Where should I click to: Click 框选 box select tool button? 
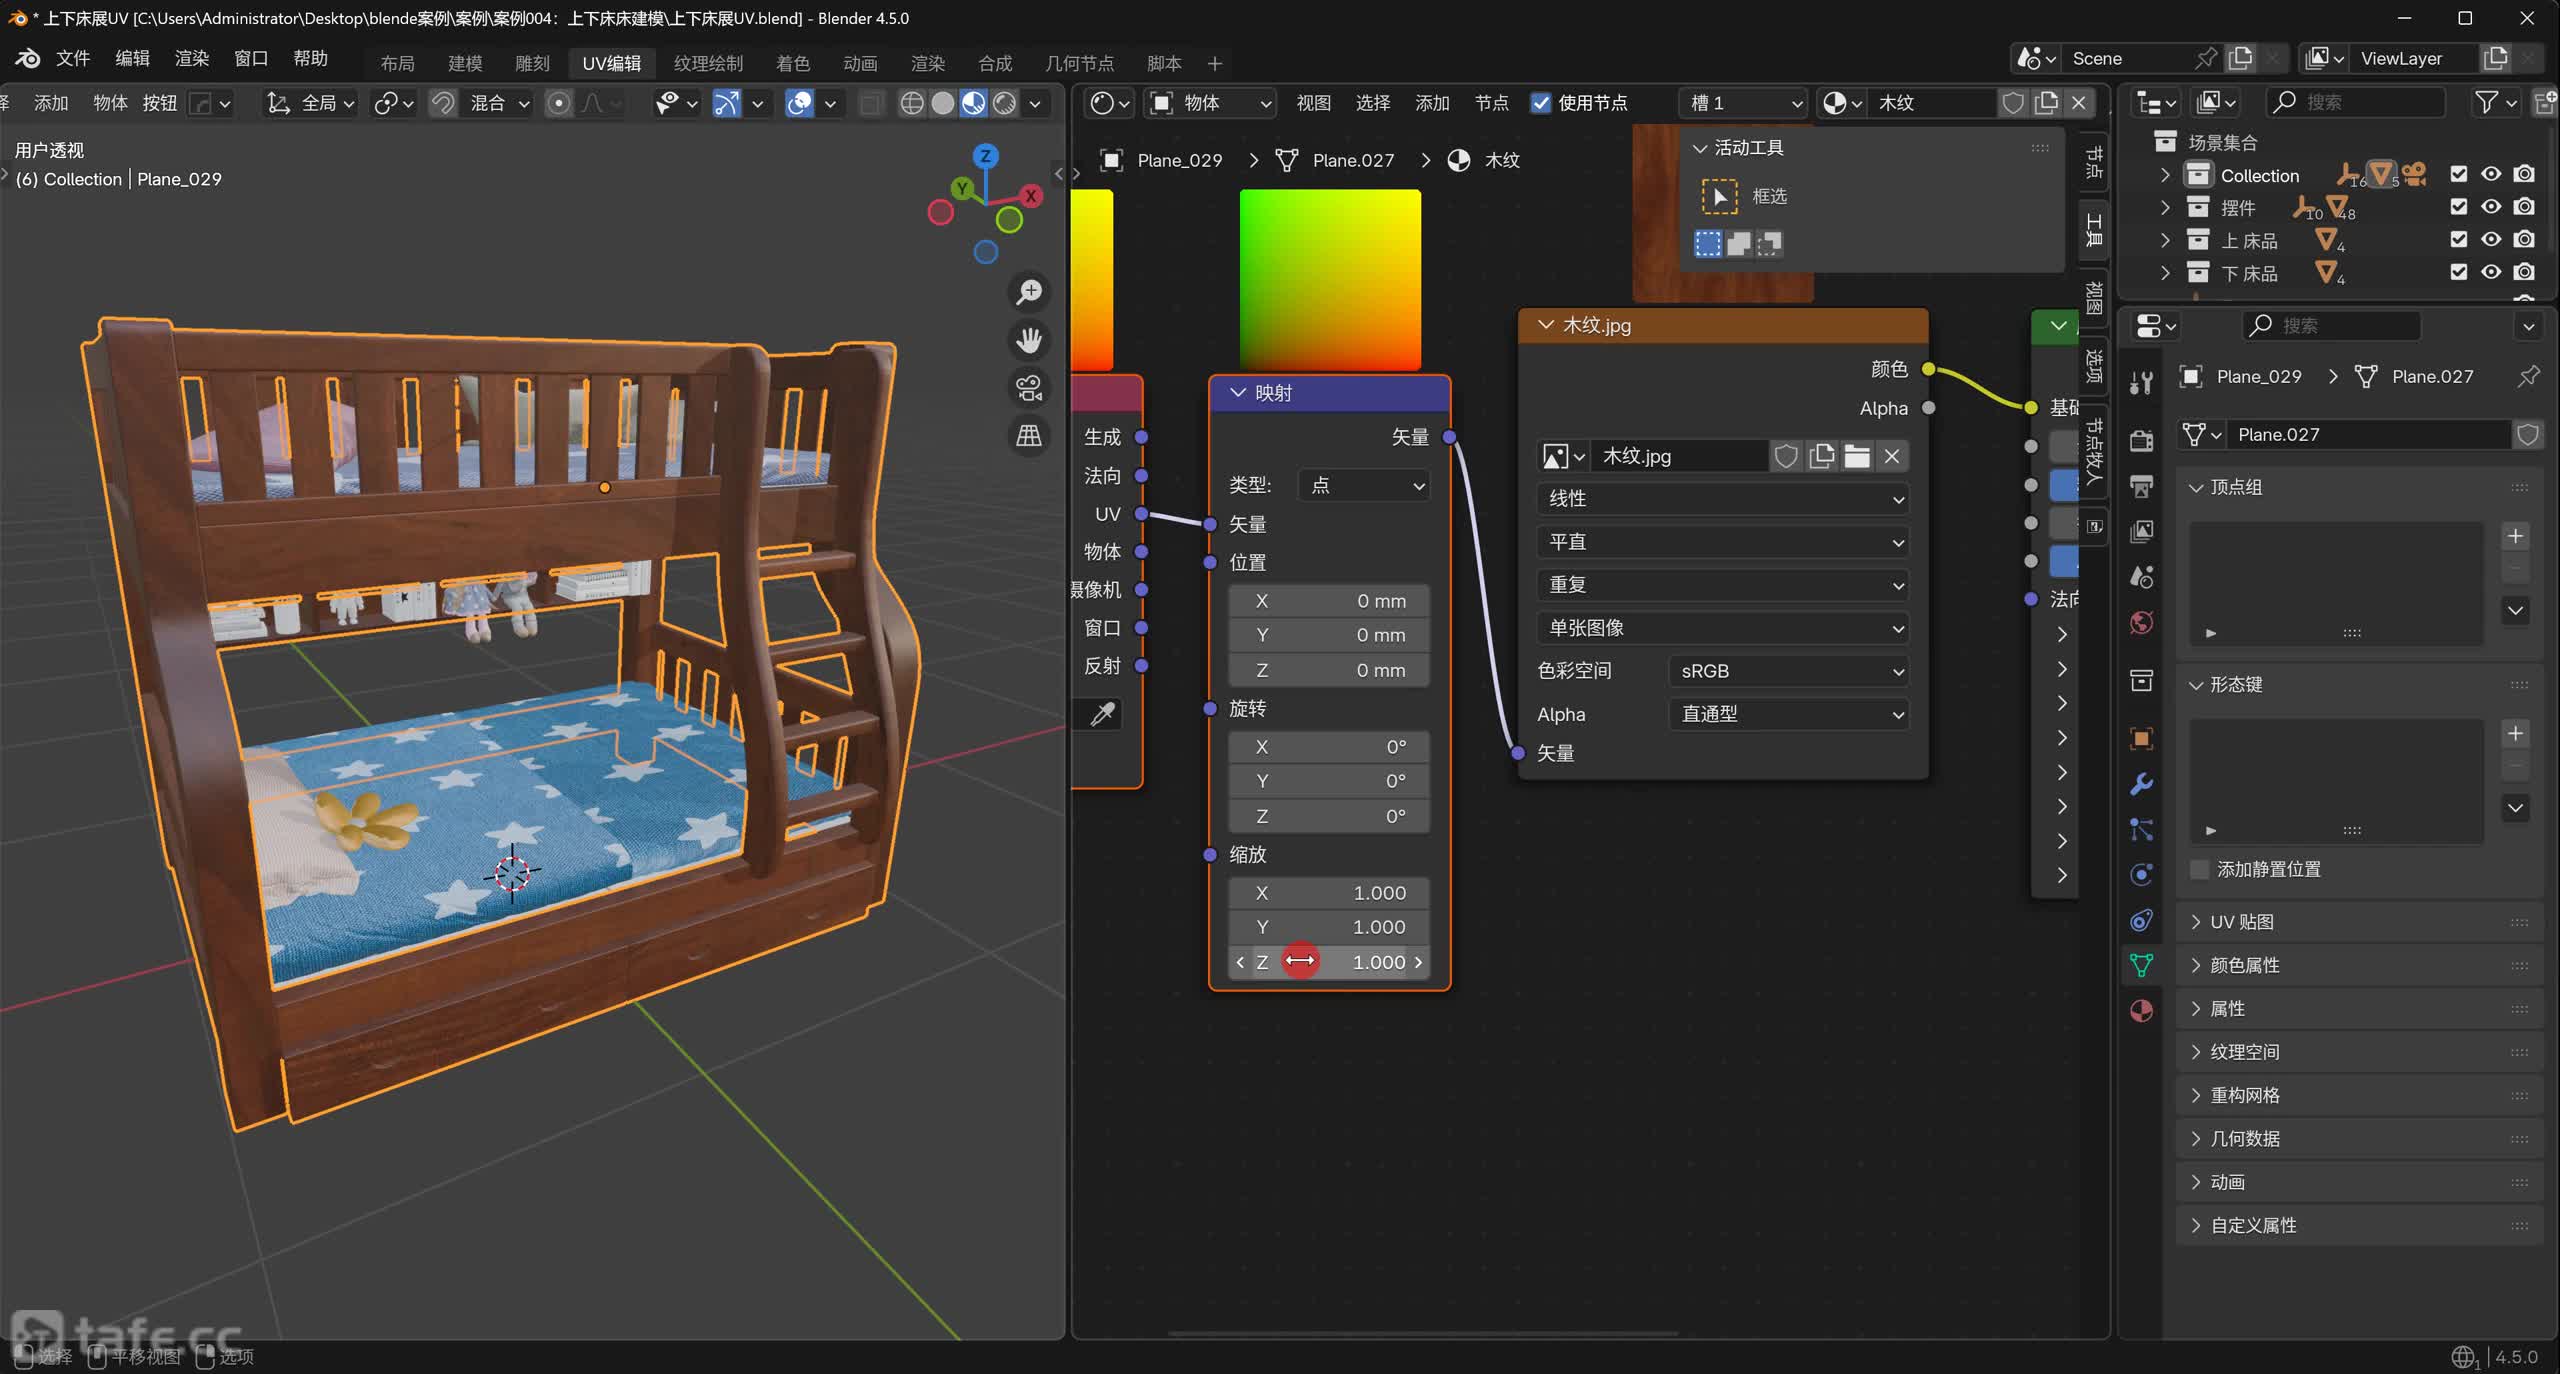click(1719, 196)
